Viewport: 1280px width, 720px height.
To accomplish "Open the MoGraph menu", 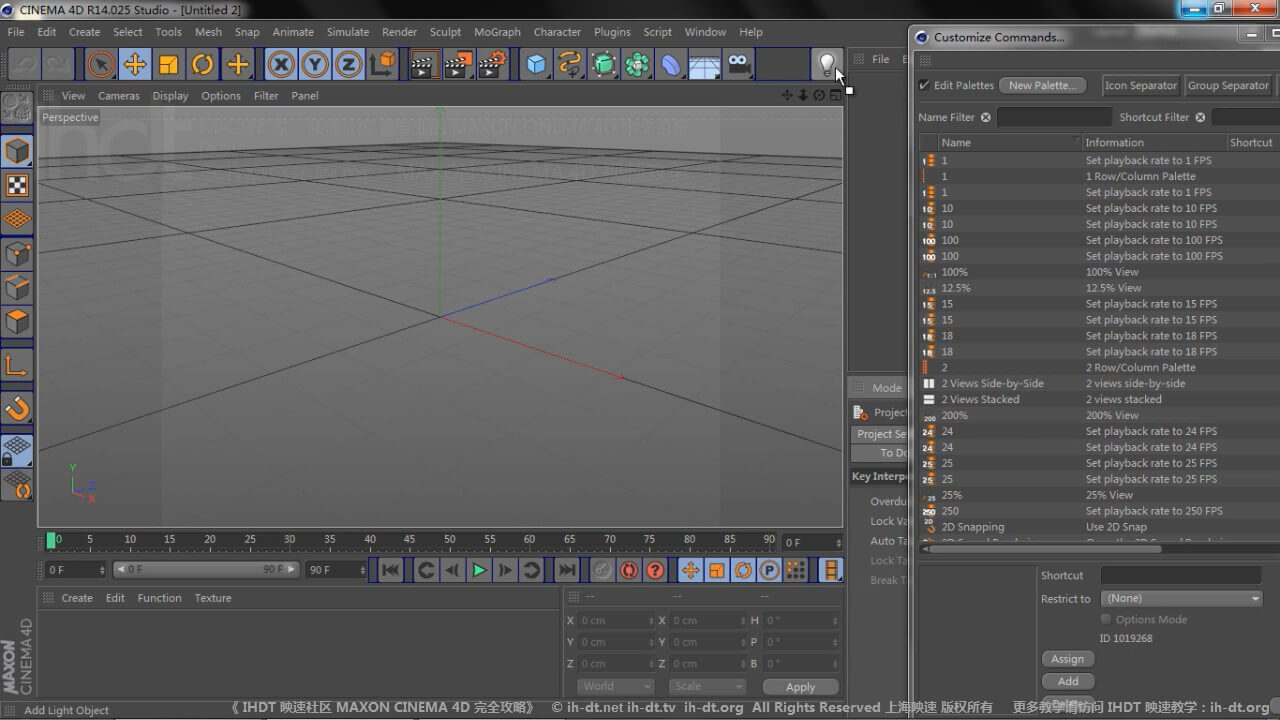I will point(497,32).
